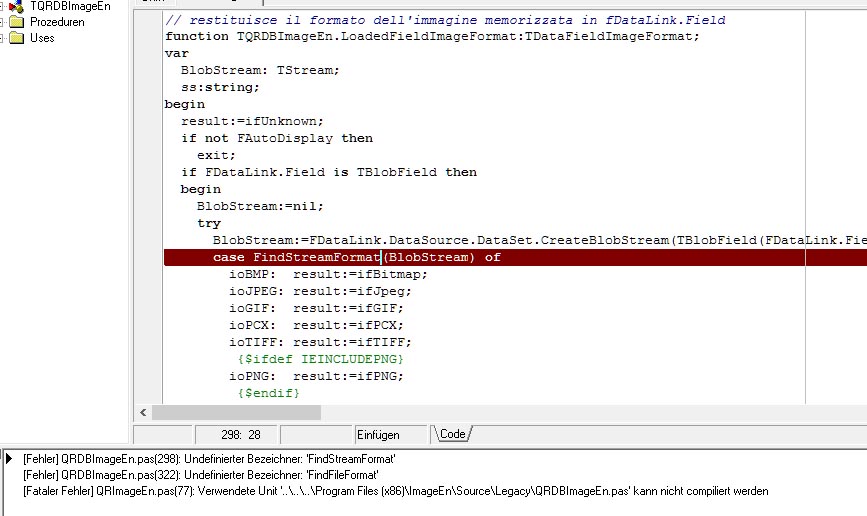The width and height of the screenshot is (867, 516).
Task: Click the 'exit;' statement line
Action: 216,155
